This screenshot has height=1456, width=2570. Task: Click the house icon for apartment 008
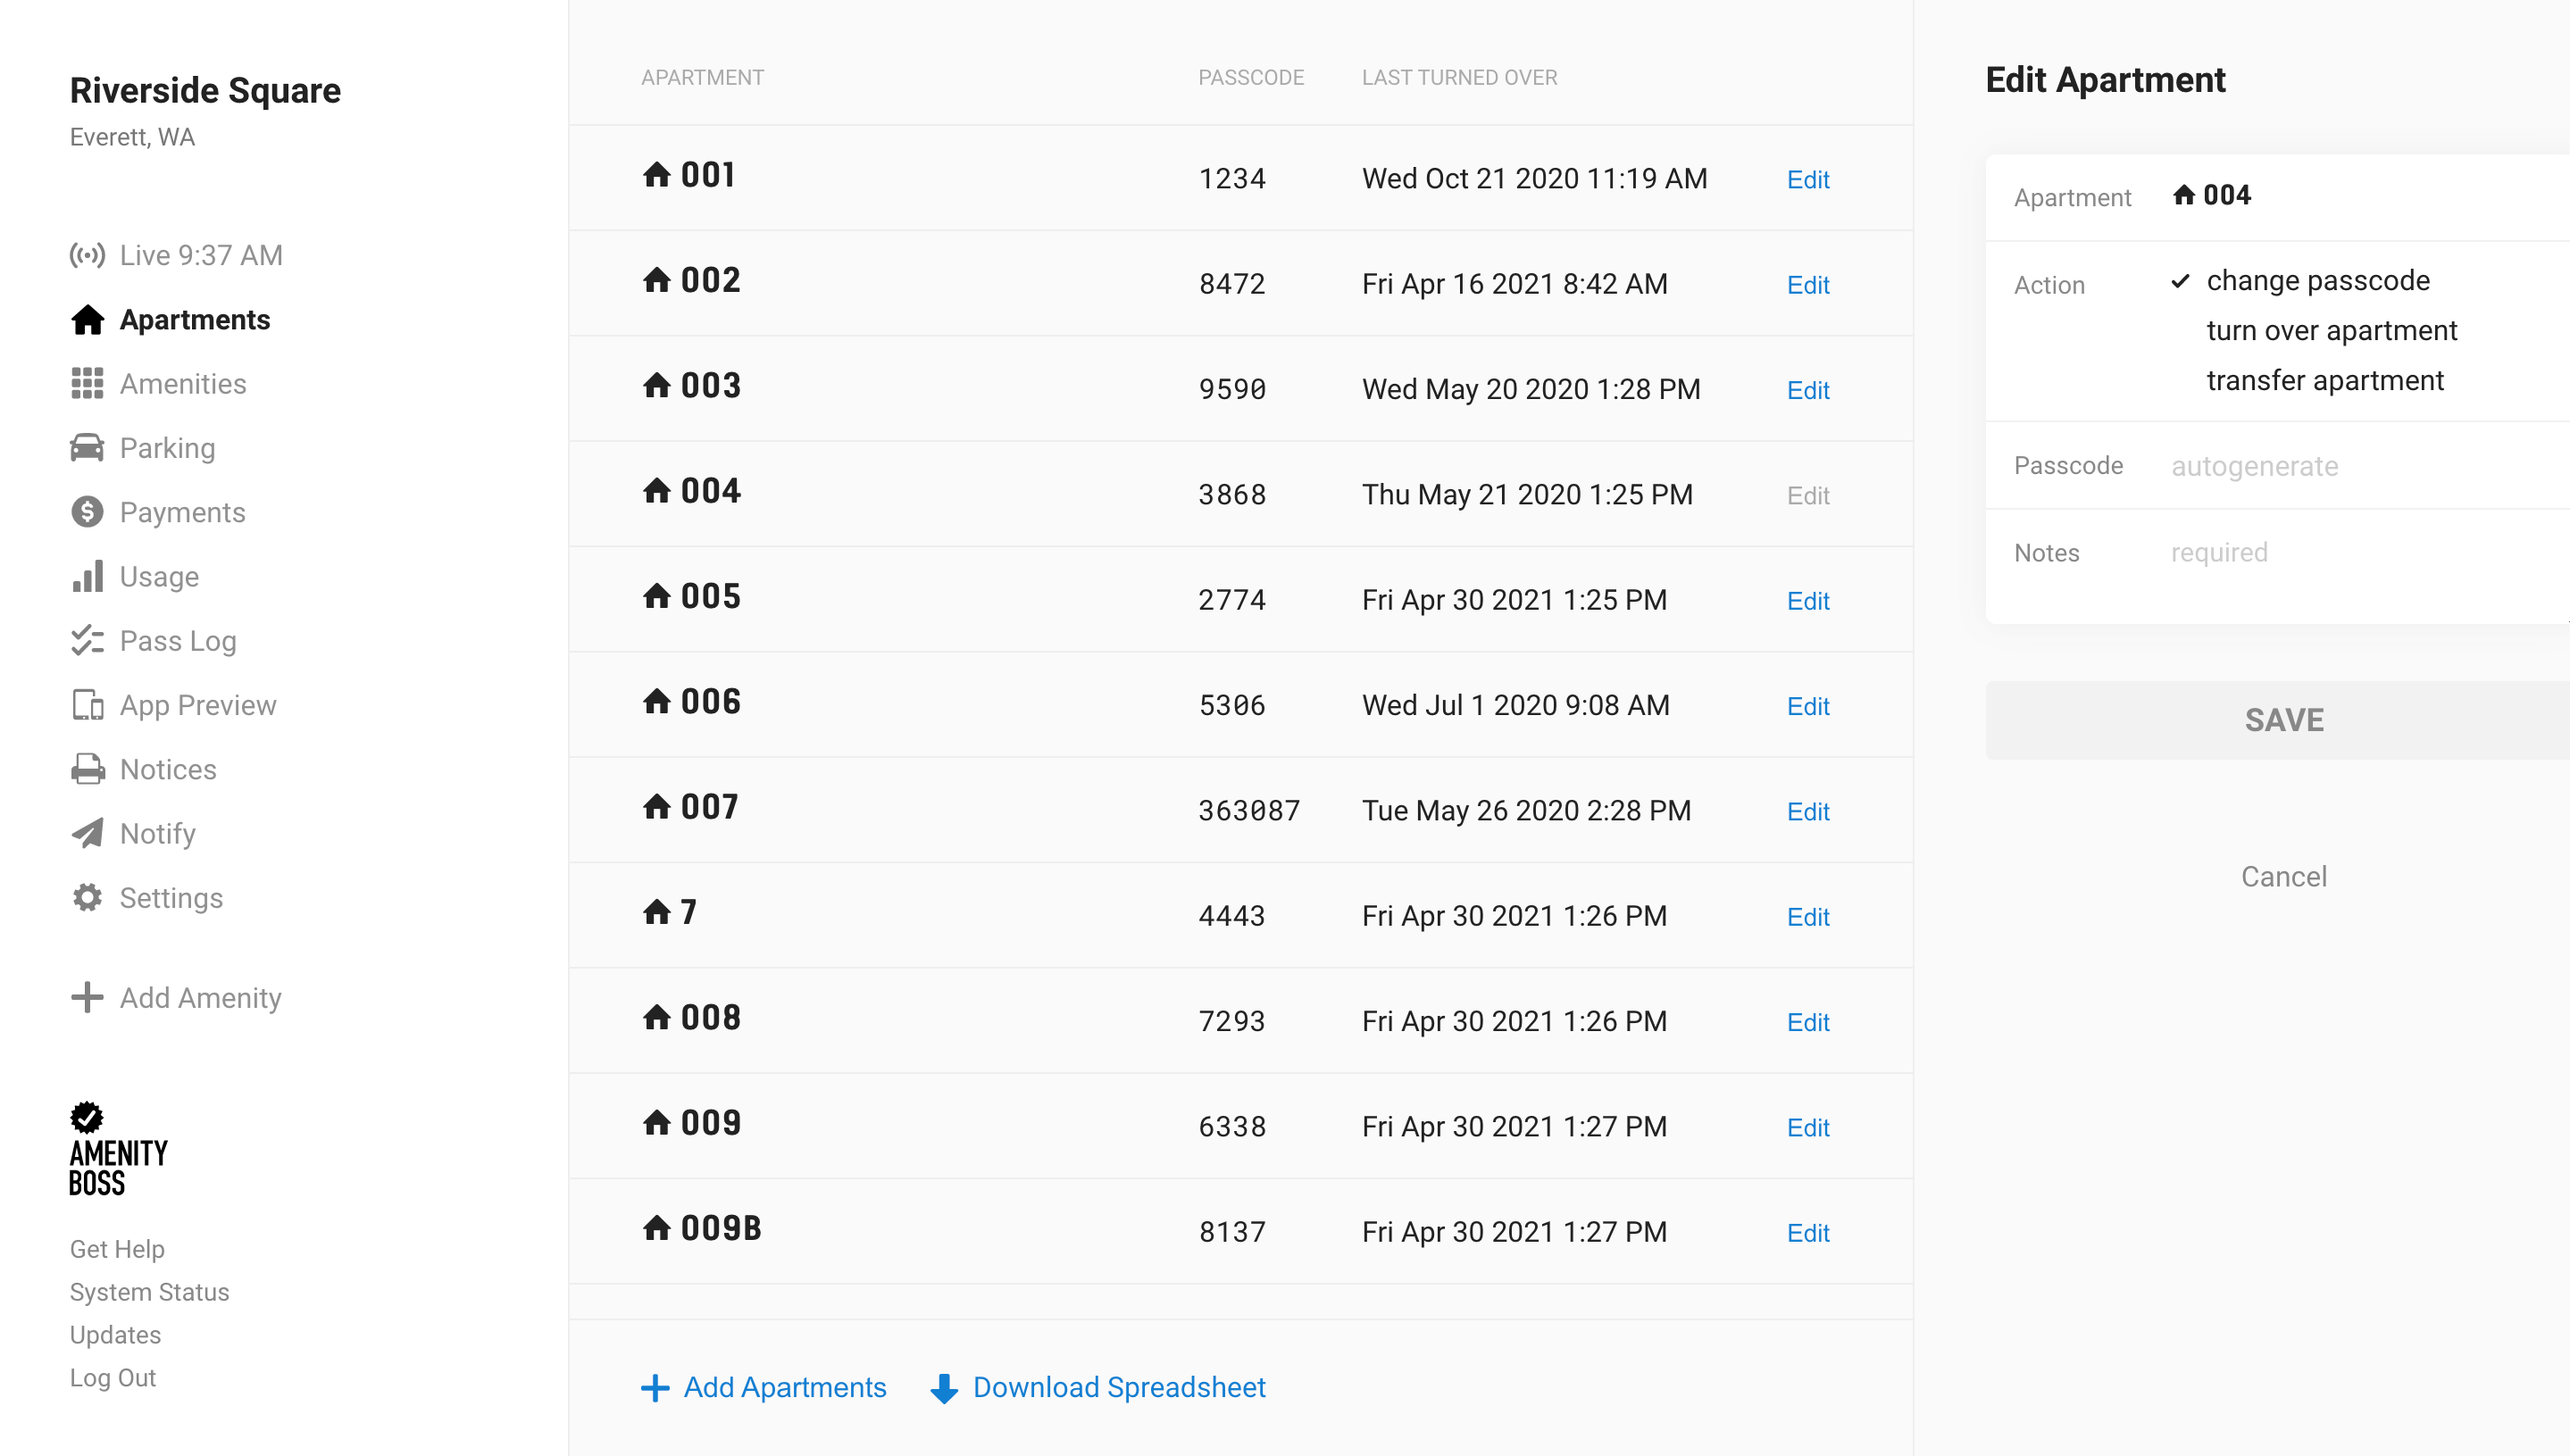click(x=656, y=1017)
